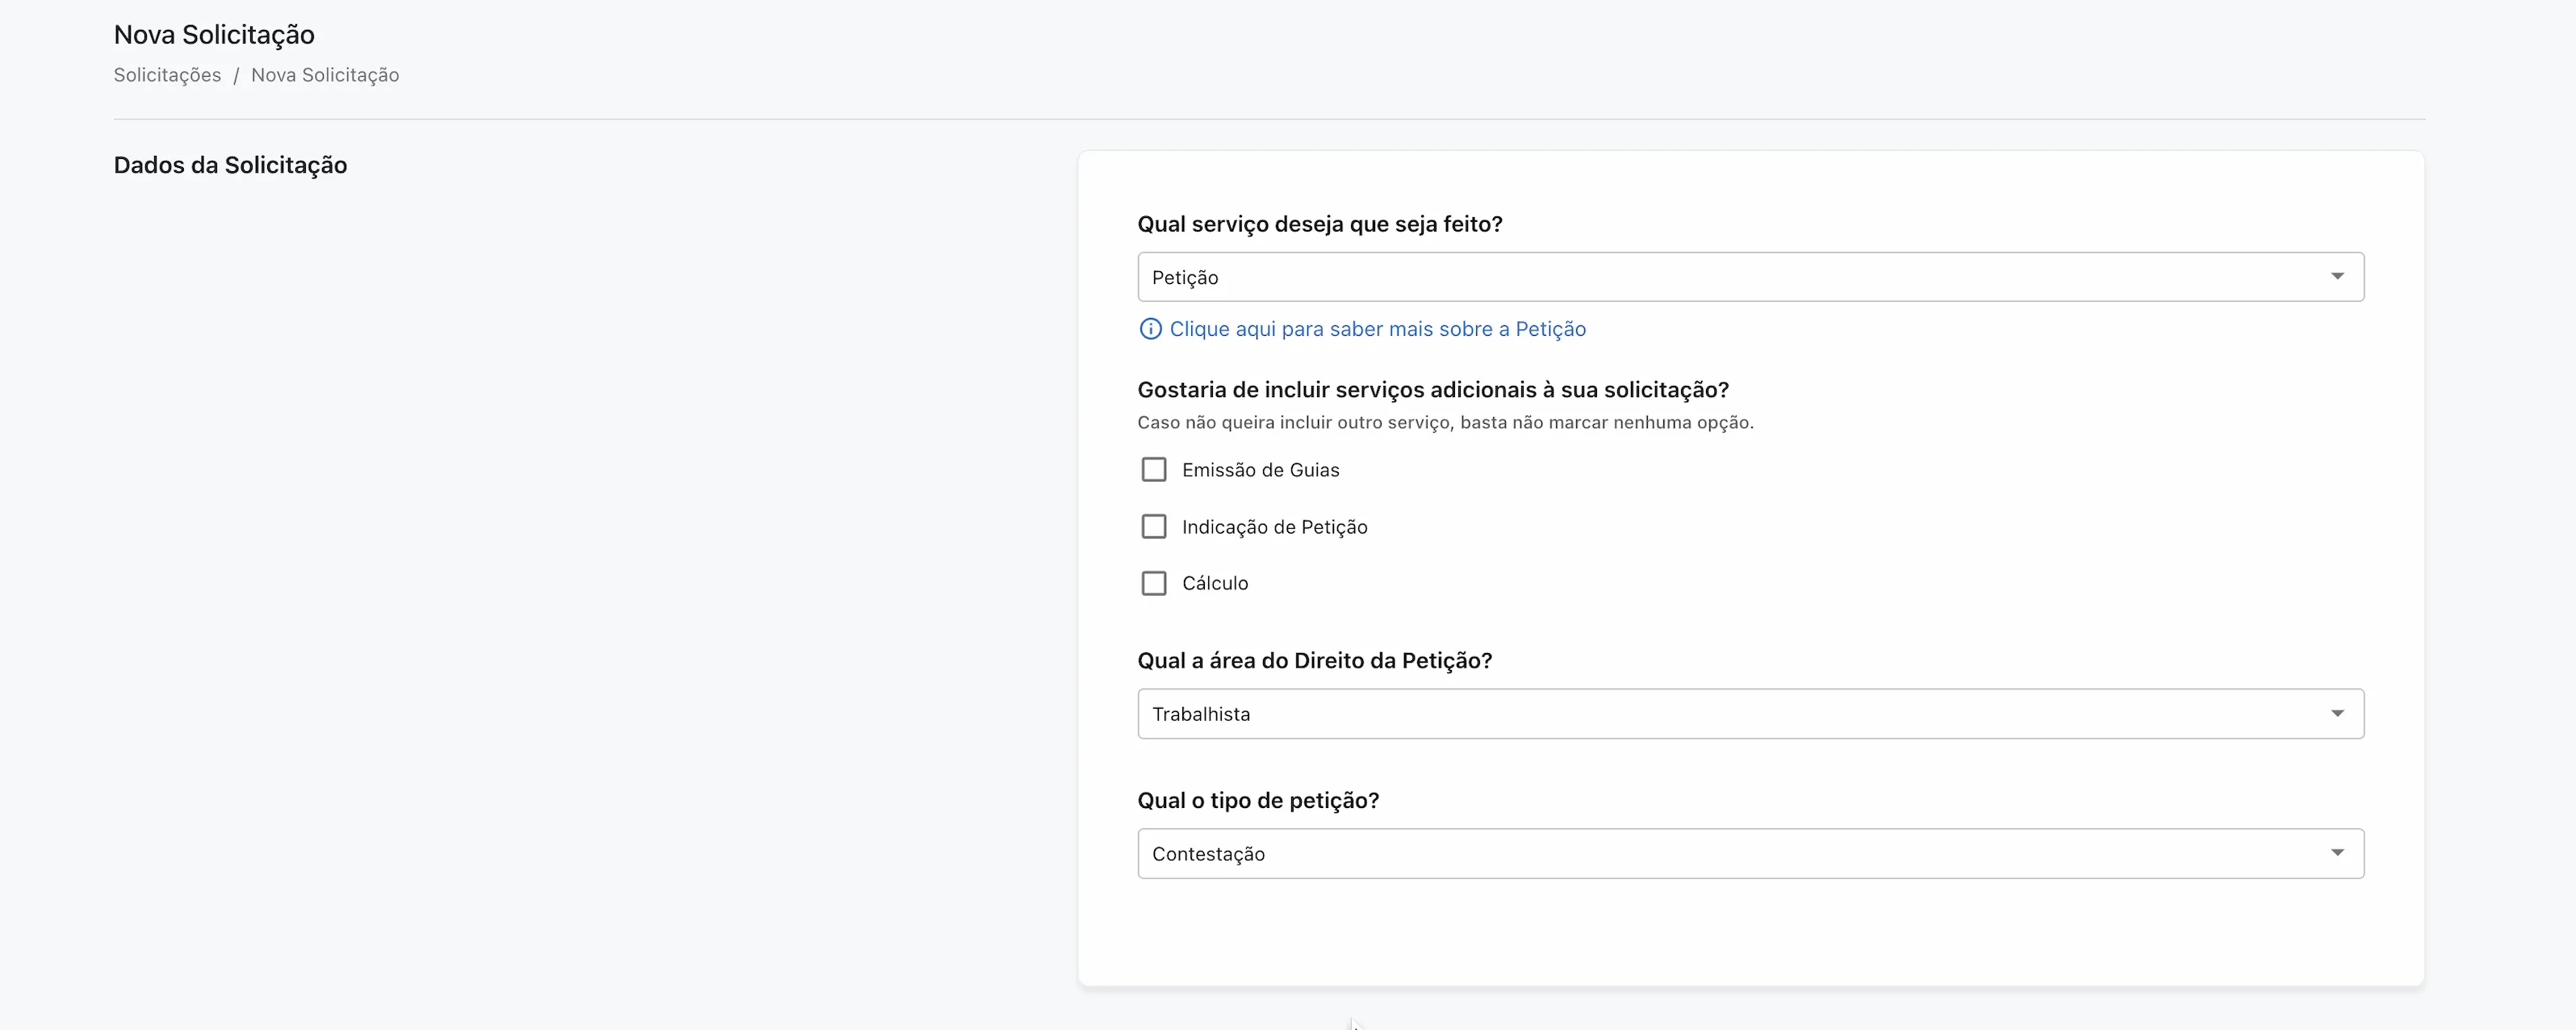
Task: Click the question 'Qual a área do Direito da Petição?'
Action: (x=1314, y=660)
